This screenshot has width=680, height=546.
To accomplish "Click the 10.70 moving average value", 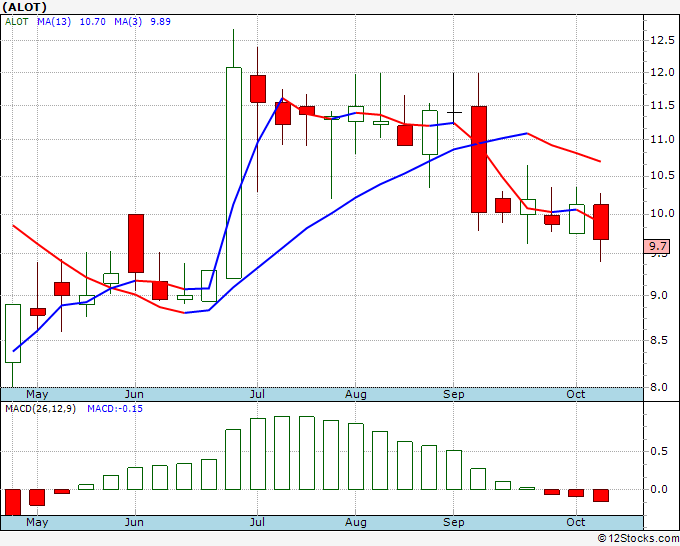I will [92, 22].
